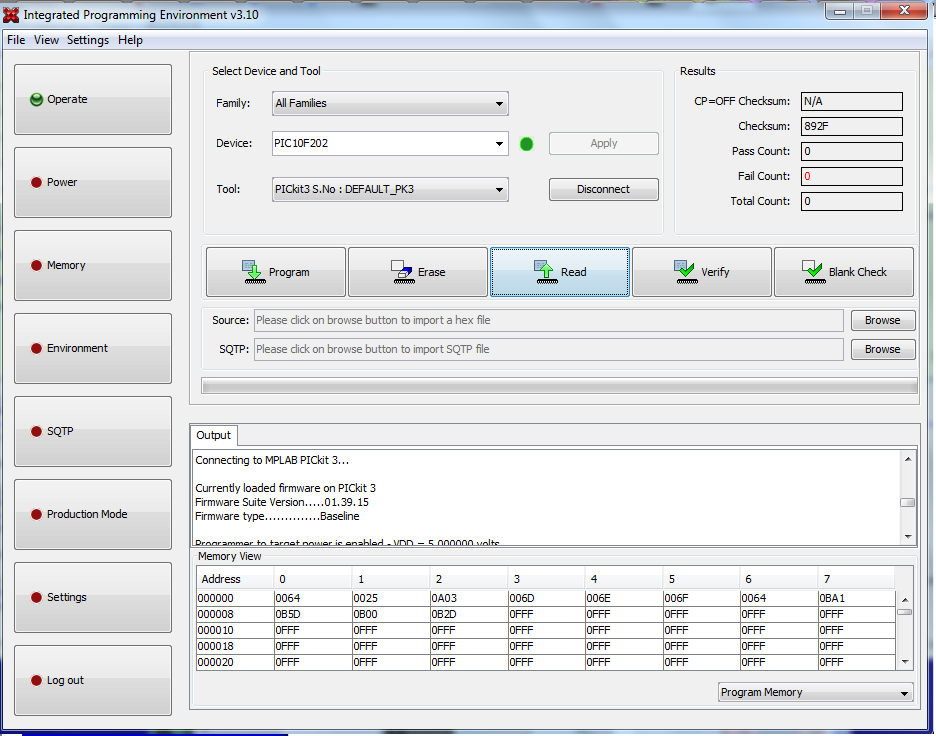This screenshot has width=936, height=736.
Task: Browse for a Source hex file
Action: [x=882, y=320]
